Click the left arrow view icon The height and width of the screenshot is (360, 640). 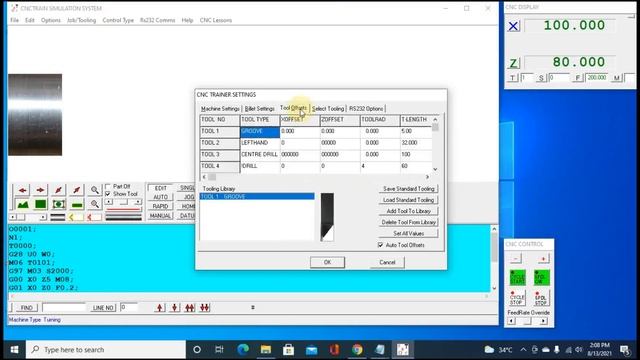[22, 190]
